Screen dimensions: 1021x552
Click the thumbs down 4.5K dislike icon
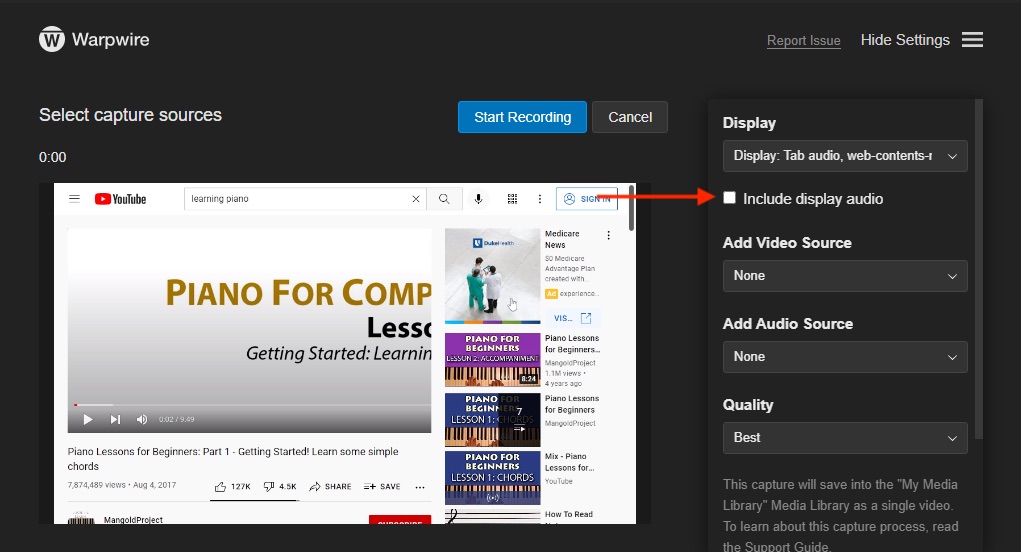pyautogui.click(x=269, y=486)
